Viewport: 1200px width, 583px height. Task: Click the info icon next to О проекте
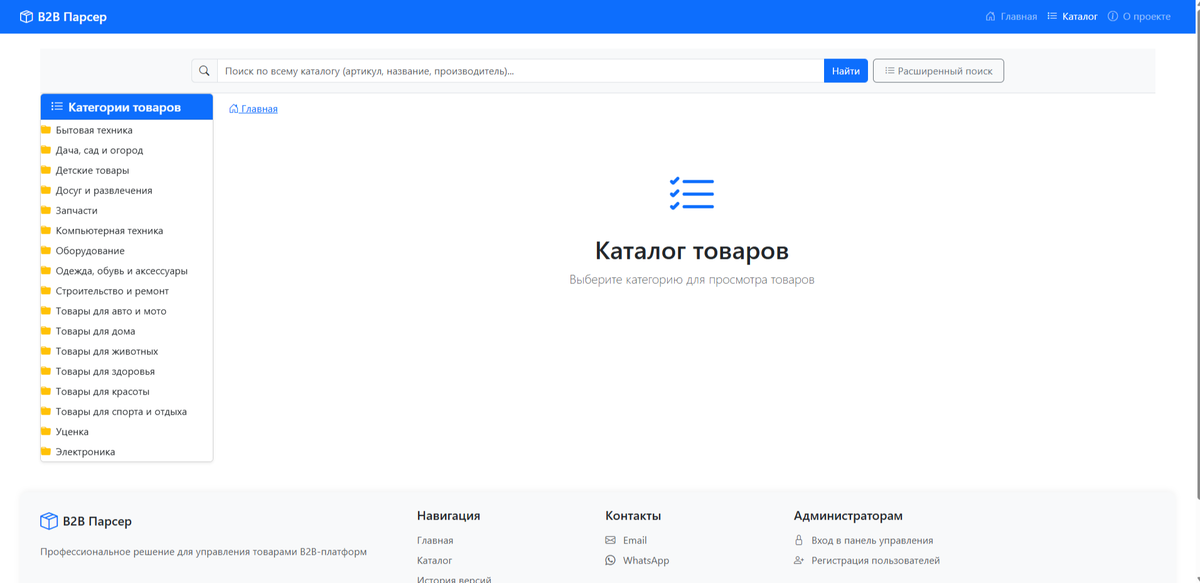click(x=1113, y=16)
